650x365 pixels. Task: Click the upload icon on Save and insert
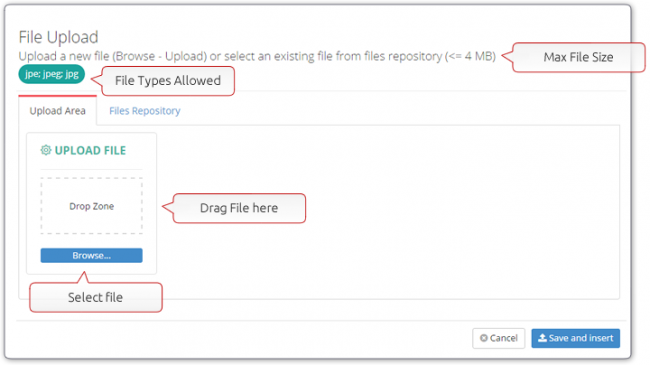point(542,338)
